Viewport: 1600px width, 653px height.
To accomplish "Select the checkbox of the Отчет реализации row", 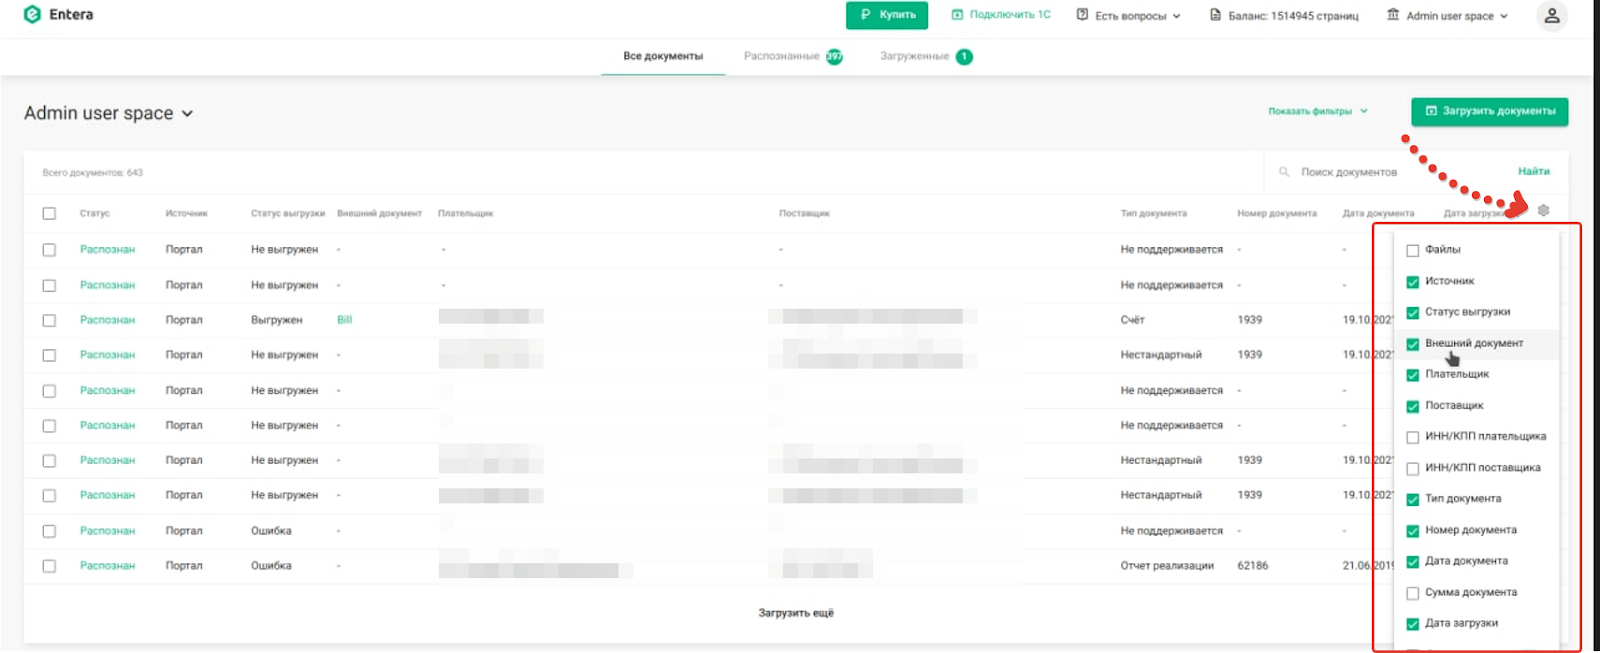I will click(x=49, y=566).
